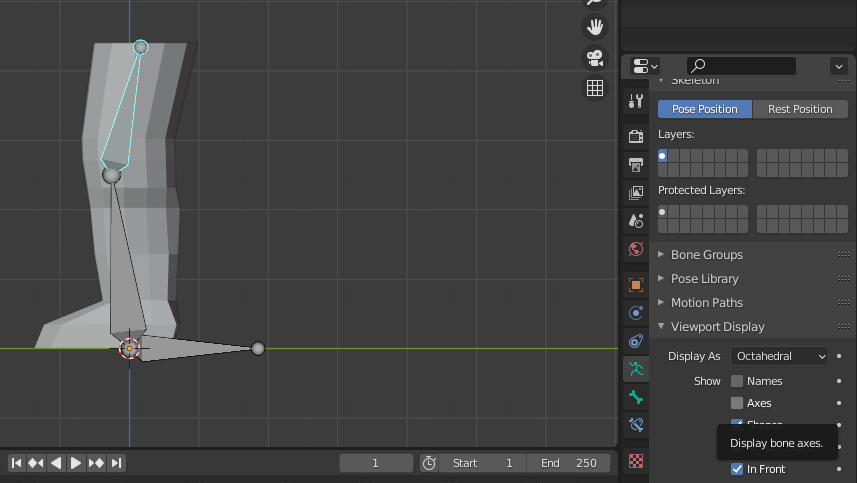Select Pose Position button
Viewport: 857px width, 483px height.
705,109
